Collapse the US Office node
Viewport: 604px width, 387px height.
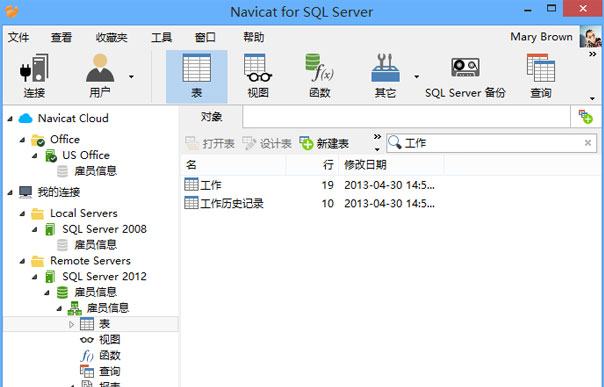35,156
